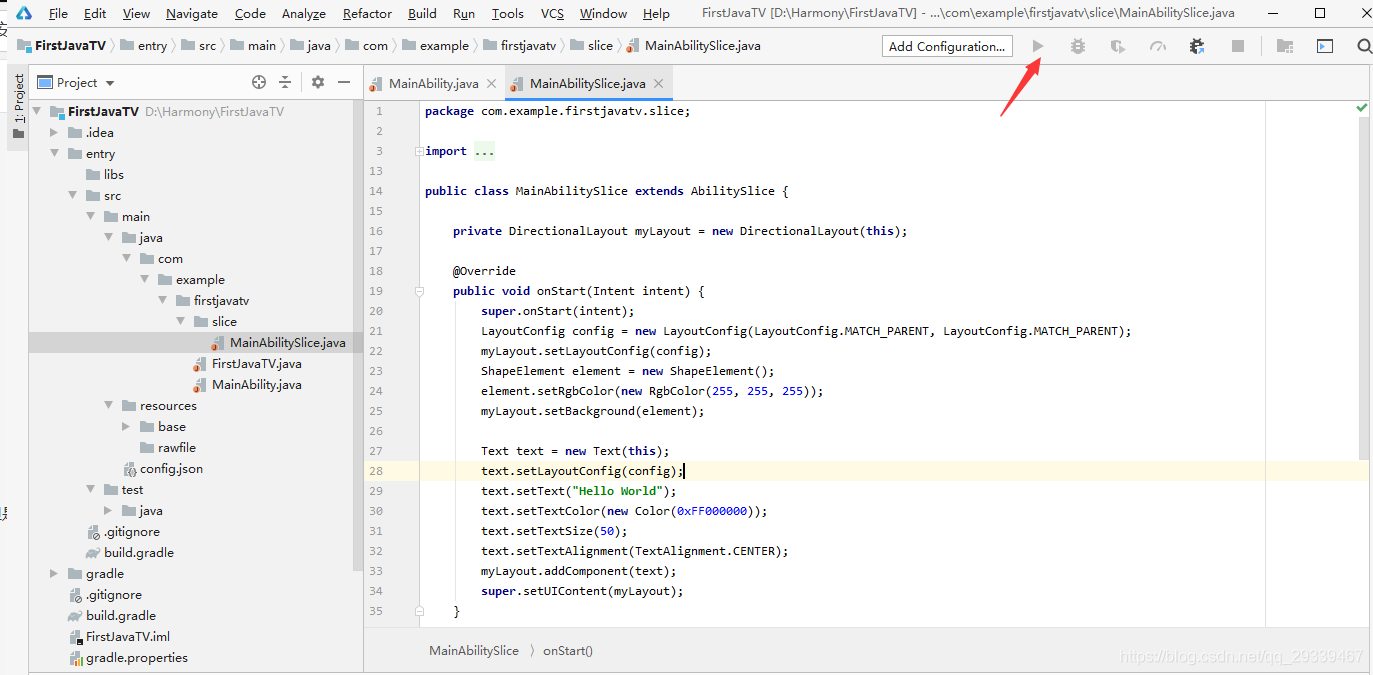
Task: Collapse all using Project panel icon
Action: (x=285, y=82)
